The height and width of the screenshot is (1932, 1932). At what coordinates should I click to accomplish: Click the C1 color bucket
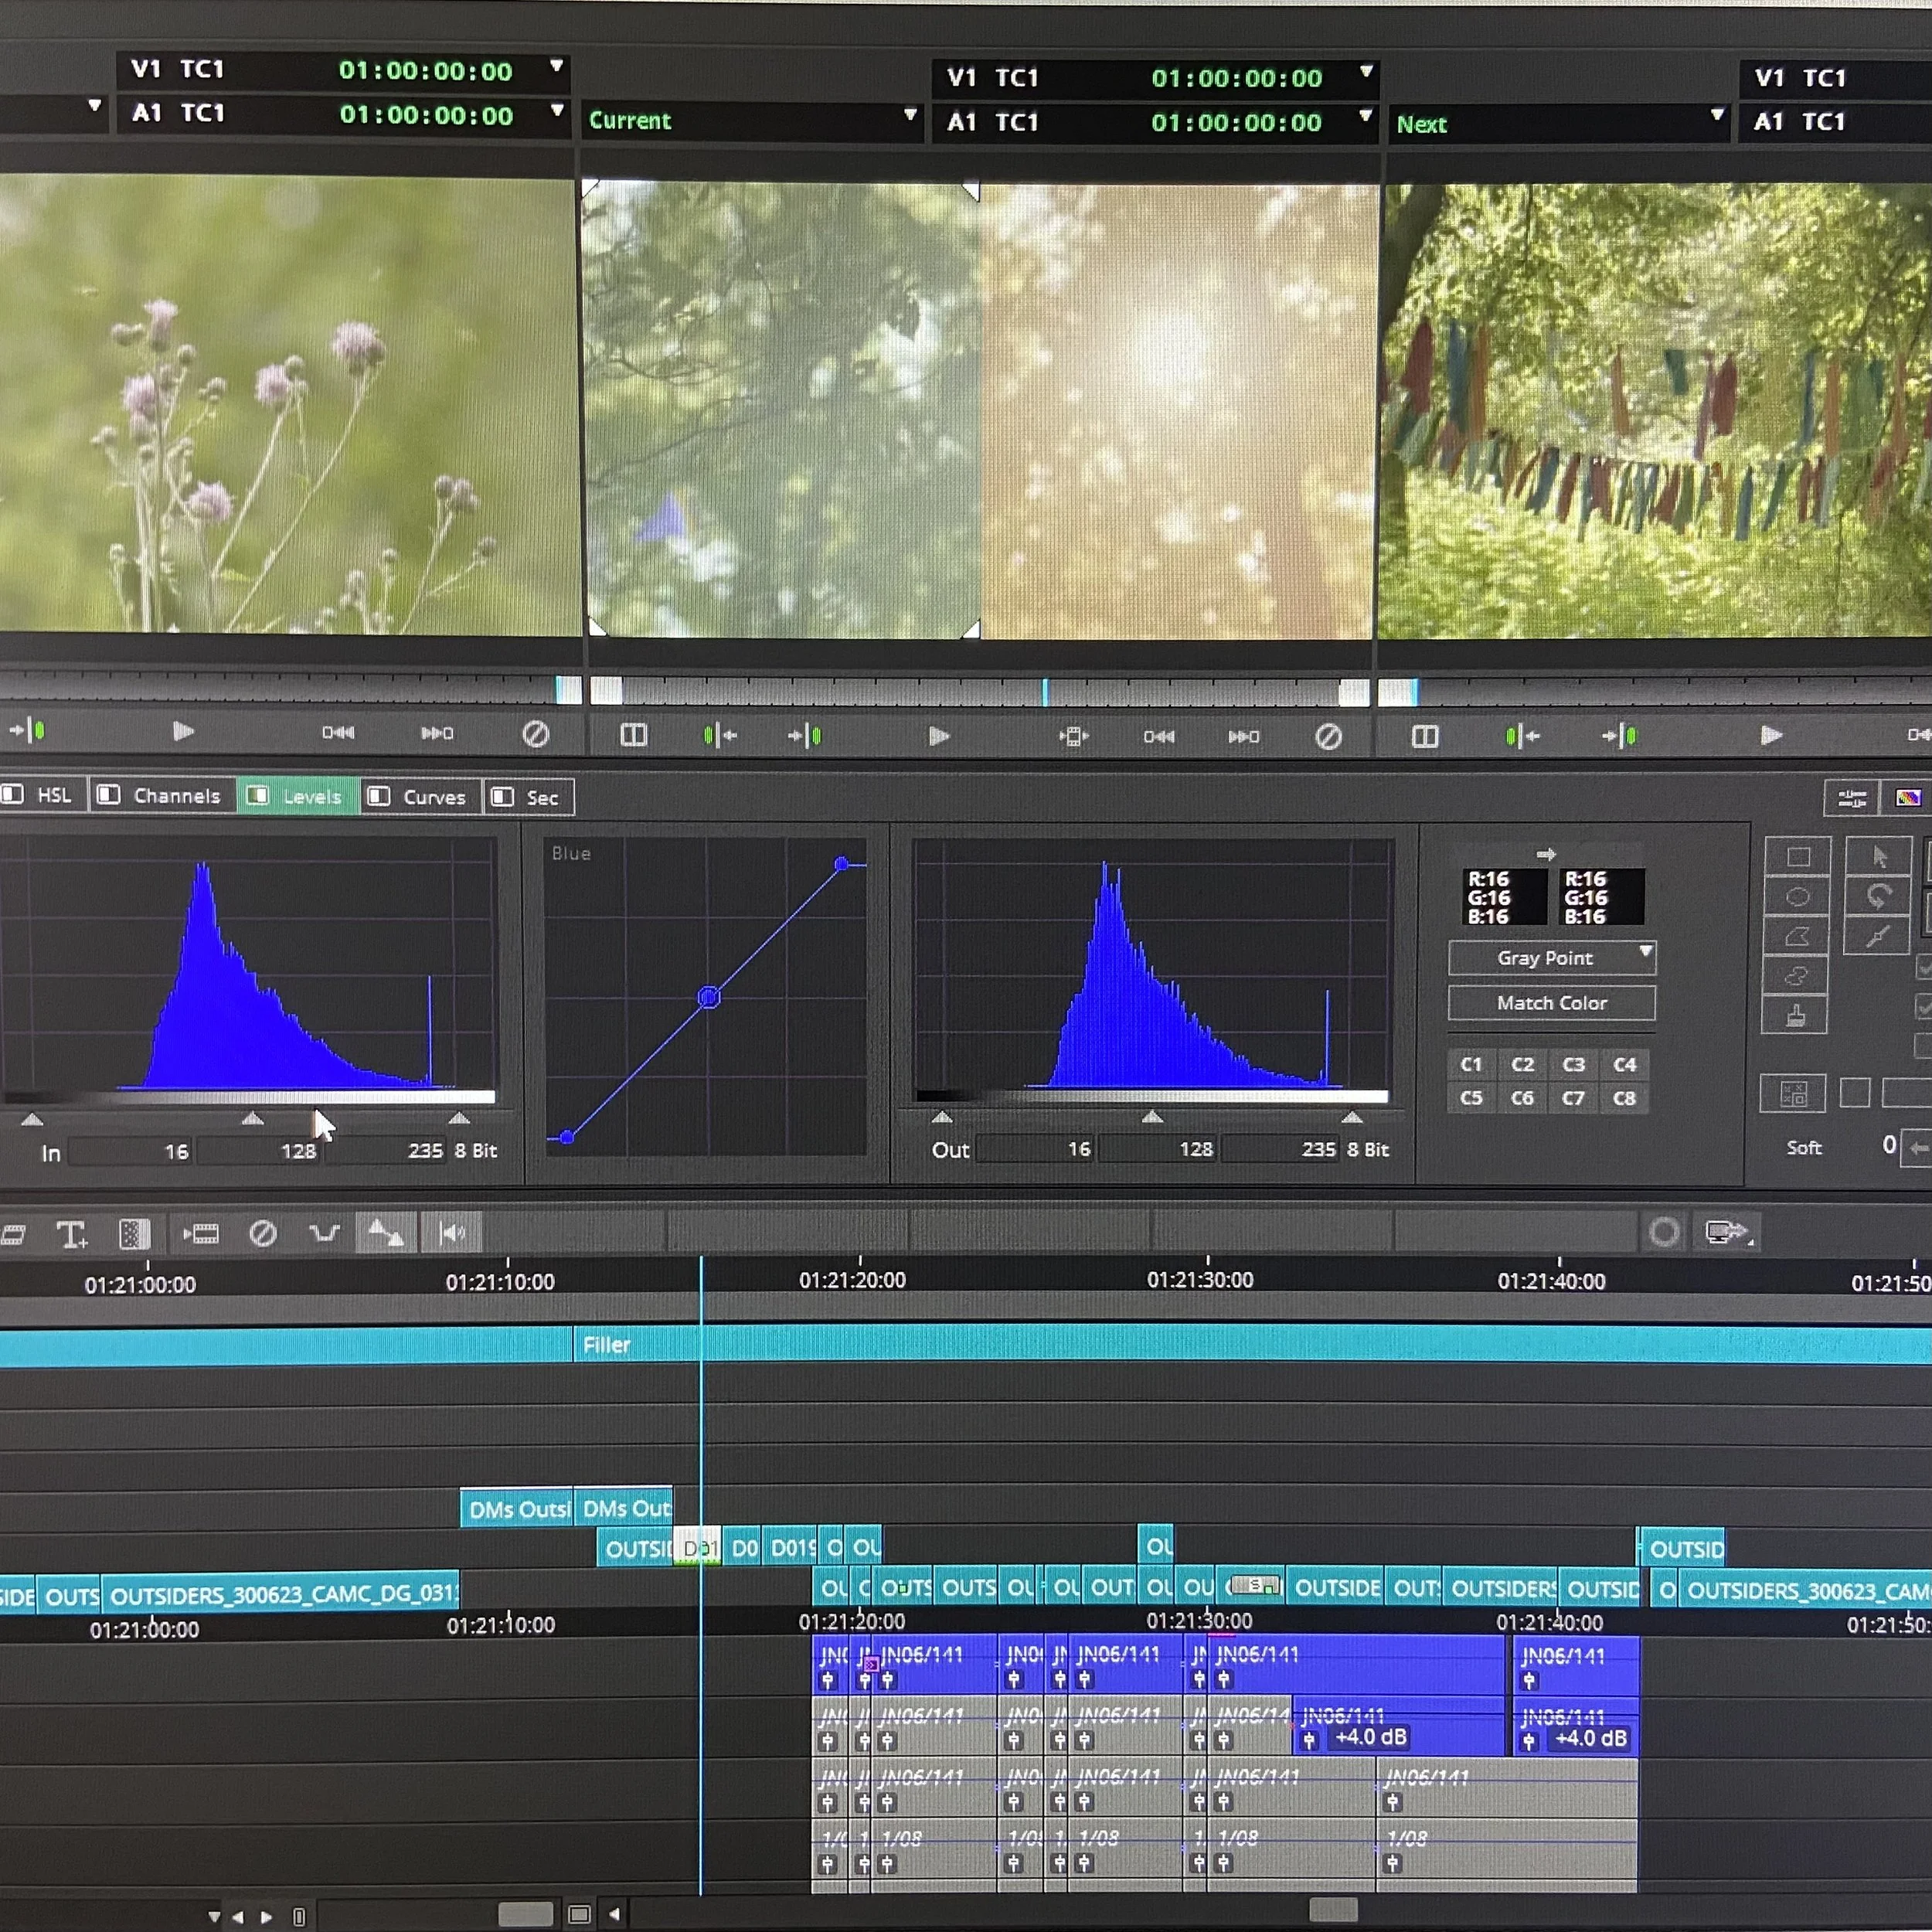1471,1065
